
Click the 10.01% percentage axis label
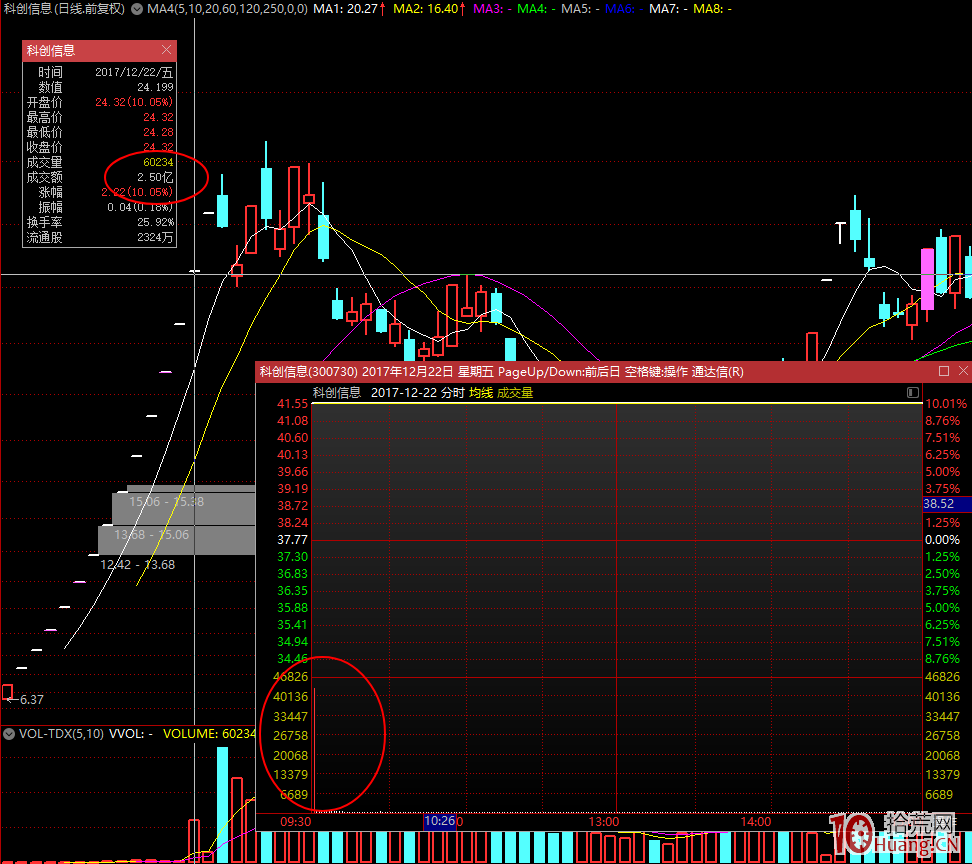tap(946, 404)
